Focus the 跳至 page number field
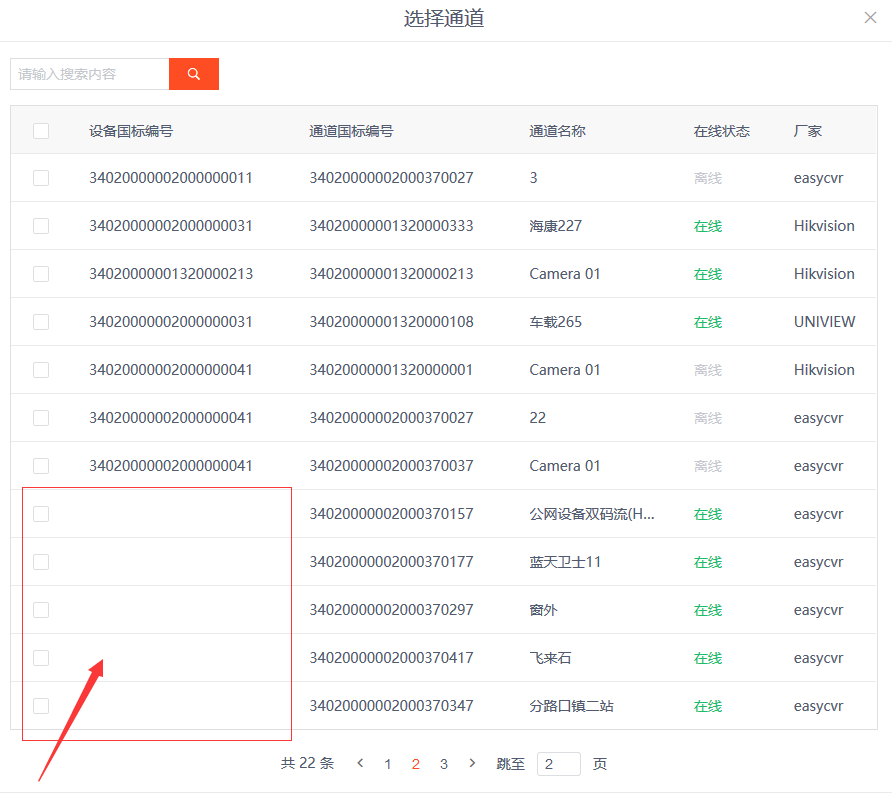Image resolution: width=892 pixels, height=795 pixels. coord(559,764)
